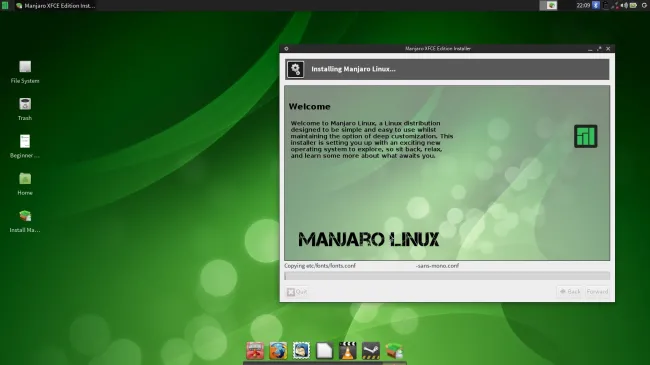Click the 22:09 clock in panel
This screenshot has height=365, width=650.
coord(583,5)
